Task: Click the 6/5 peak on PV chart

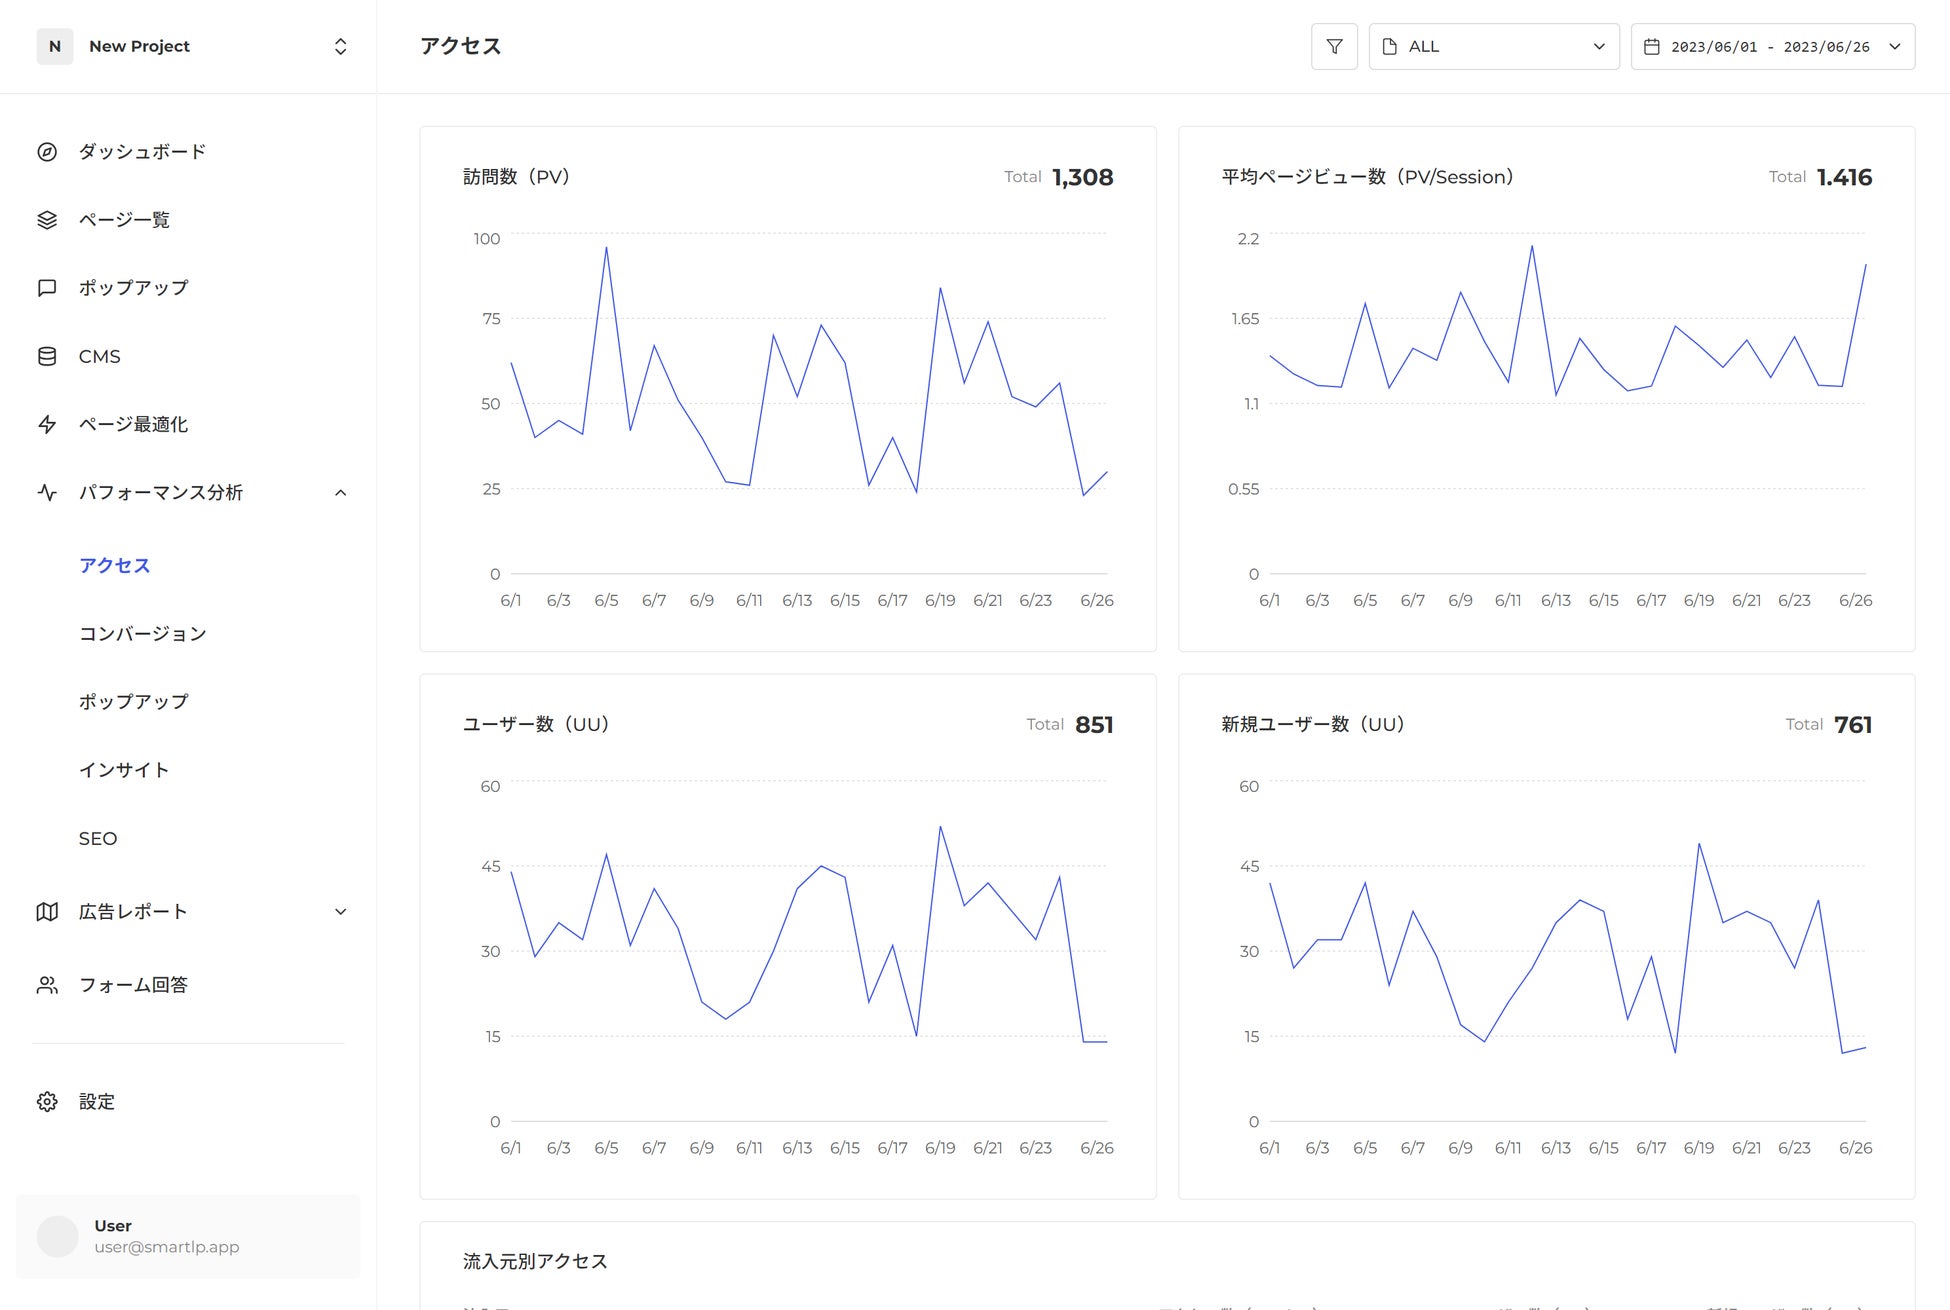Action: [x=606, y=248]
